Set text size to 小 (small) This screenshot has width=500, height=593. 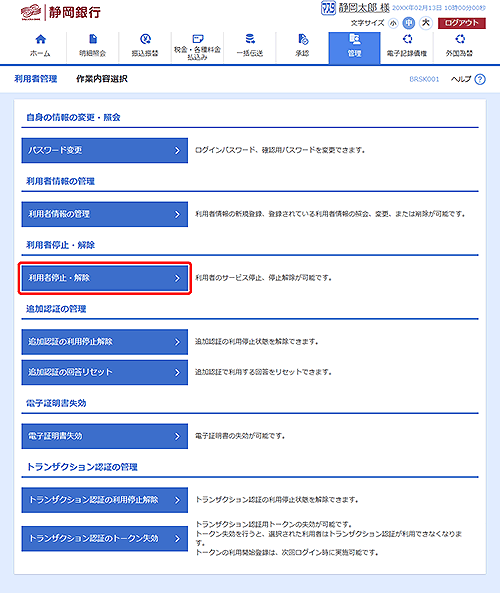393,23
